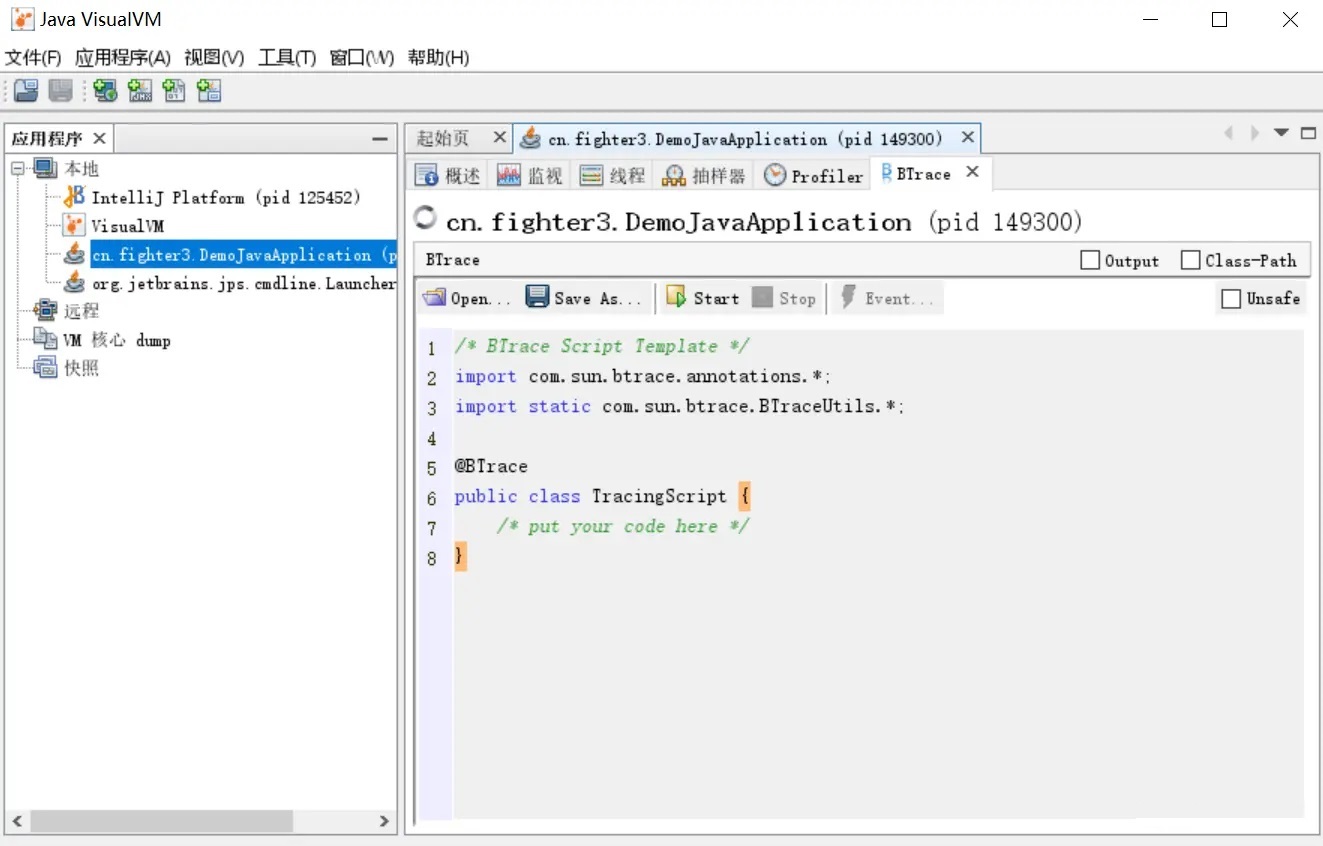Image resolution: width=1323 pixels, height=846 pixels.
Task: Click the Load snapshot toolbar icon
Action: 26,91
